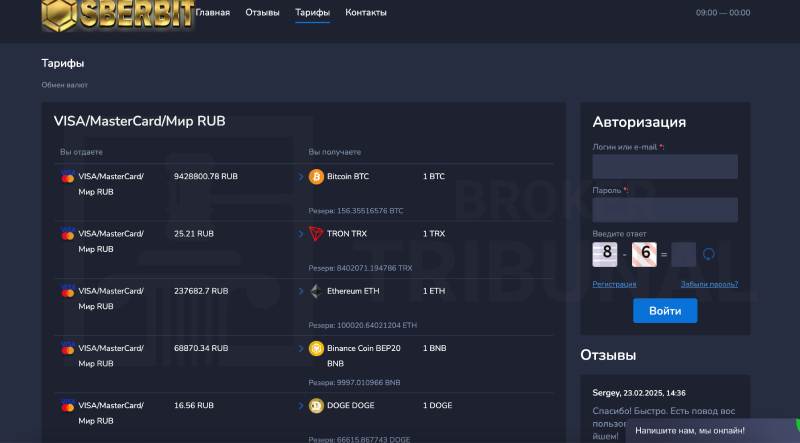Image resolution: width=800 pixels, height=443 pixels.
Task: Click the 16.56 RUB rate
Action: pos(194,405)
